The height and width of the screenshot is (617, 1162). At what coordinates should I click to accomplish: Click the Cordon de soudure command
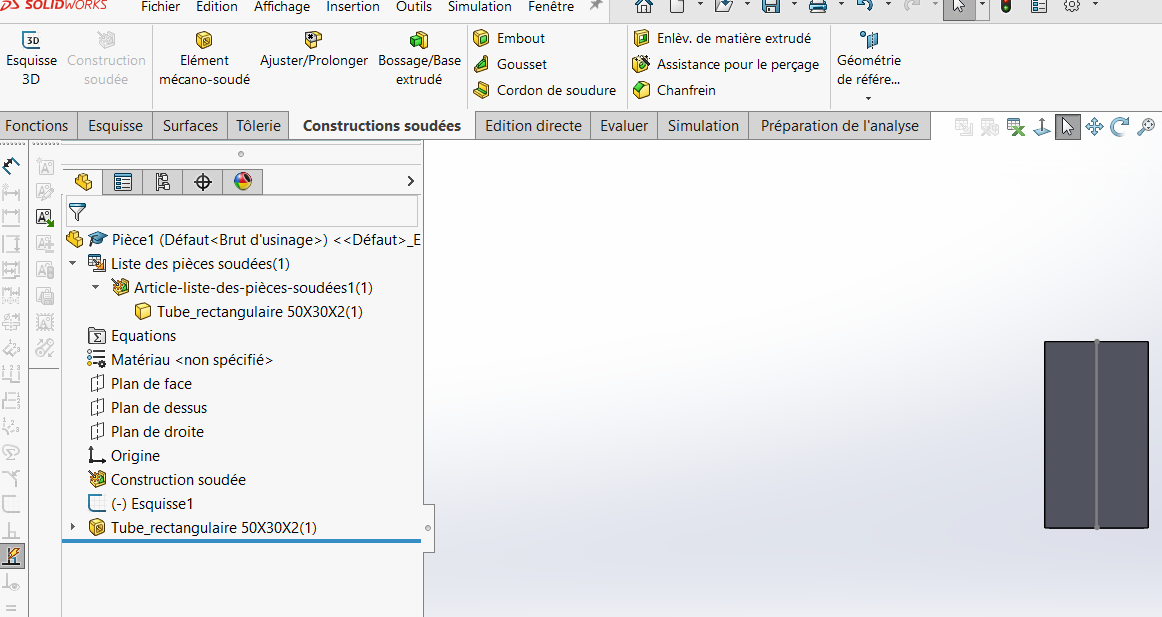556,90
